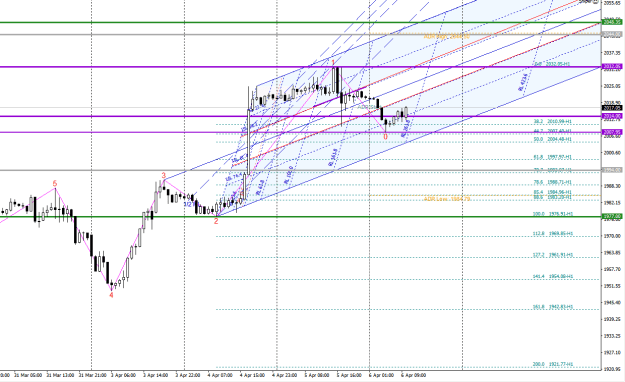Viewport: 625px width, 382px height.
Task: Click the wave label 2 on the green line
Action: [216, 221]
